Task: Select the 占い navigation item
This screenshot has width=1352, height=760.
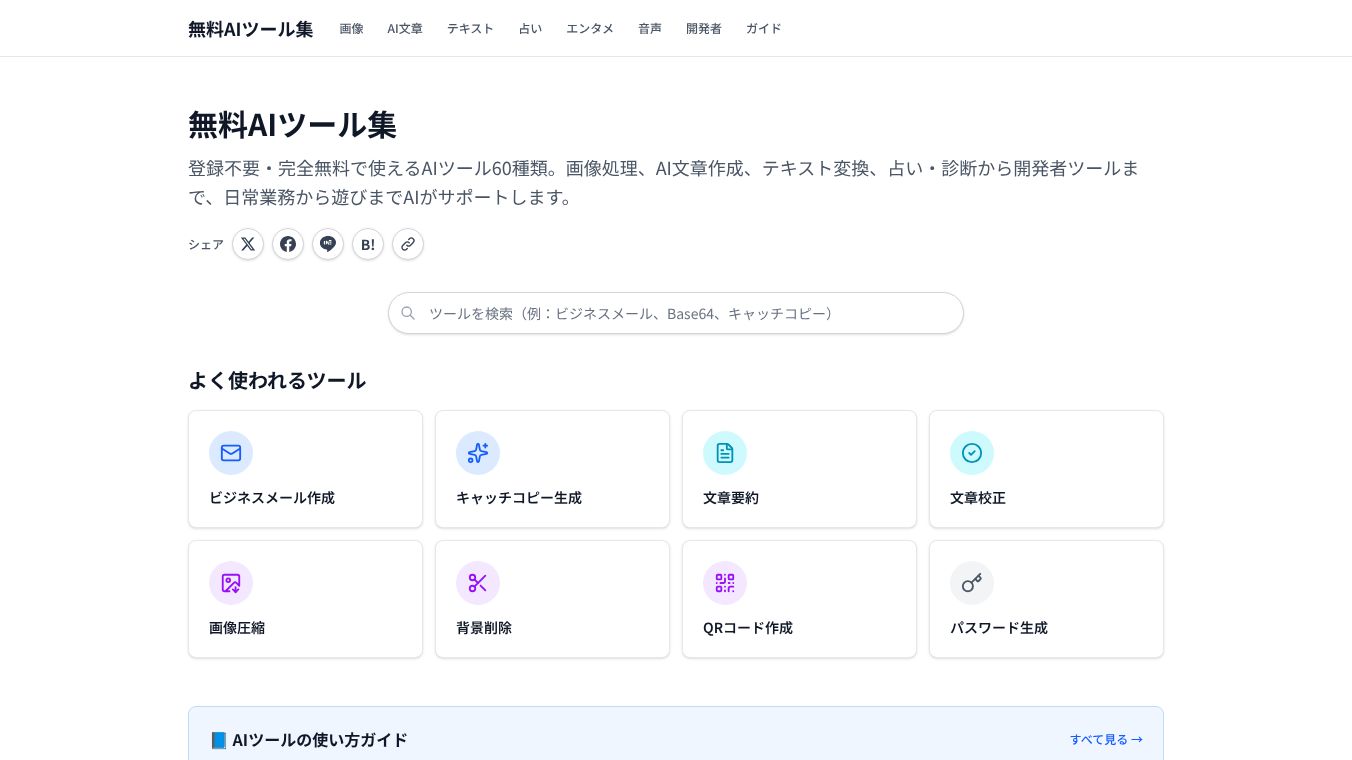Action: pyautogui.click(x=530, y=28)
